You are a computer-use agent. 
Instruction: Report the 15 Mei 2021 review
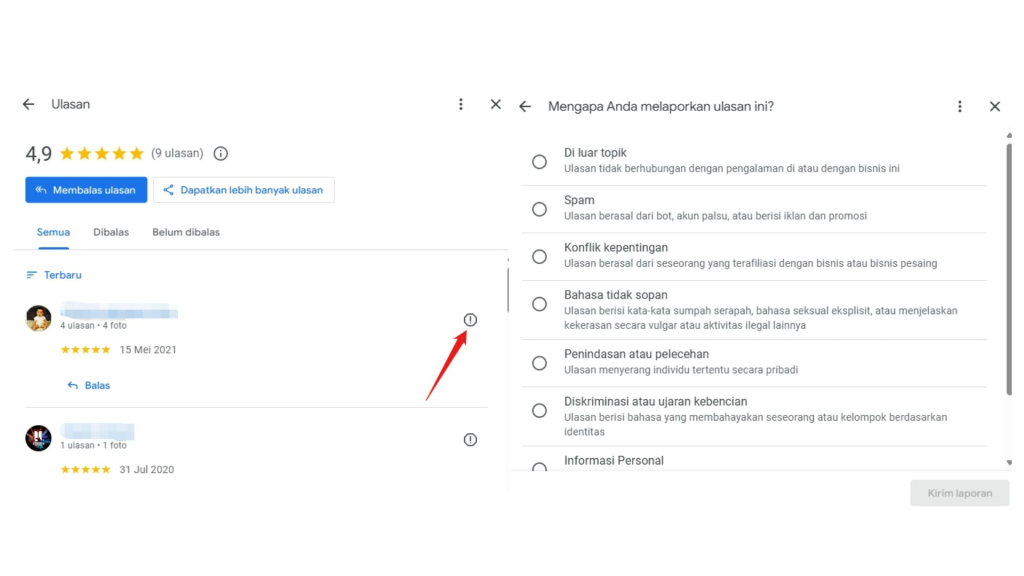[x=470, y=320]
